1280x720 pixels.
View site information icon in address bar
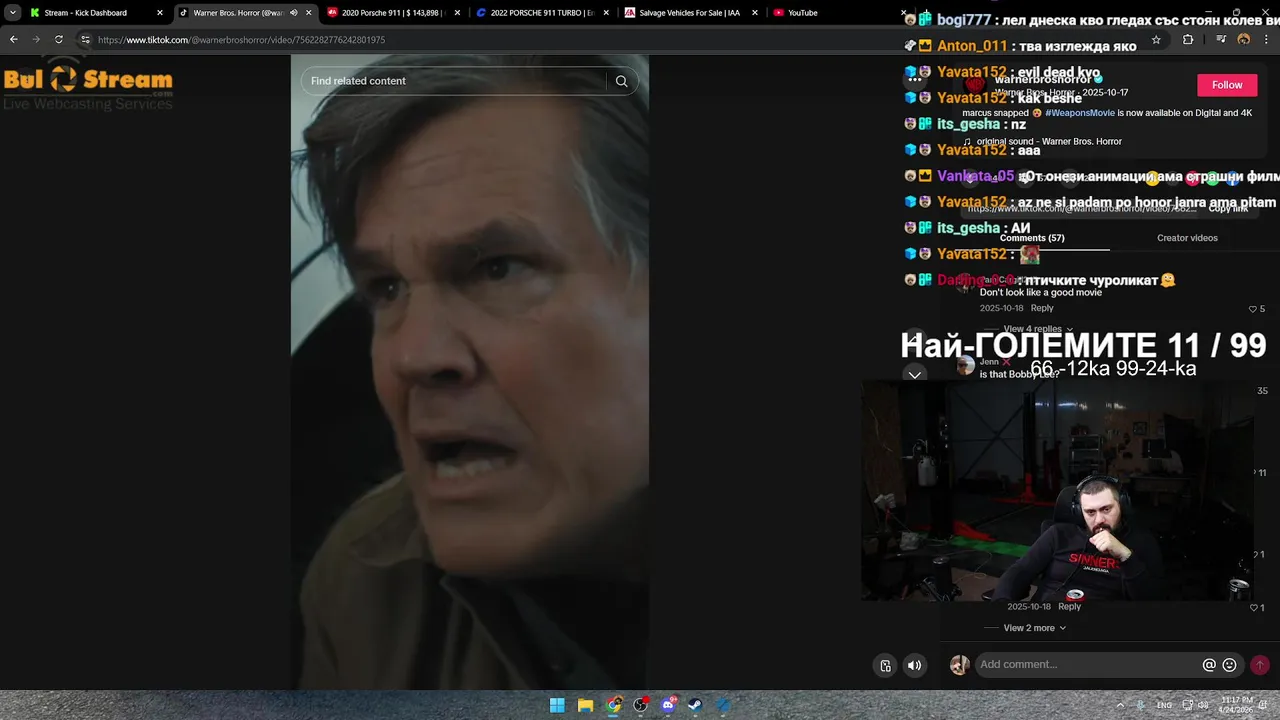pos(85,40)
